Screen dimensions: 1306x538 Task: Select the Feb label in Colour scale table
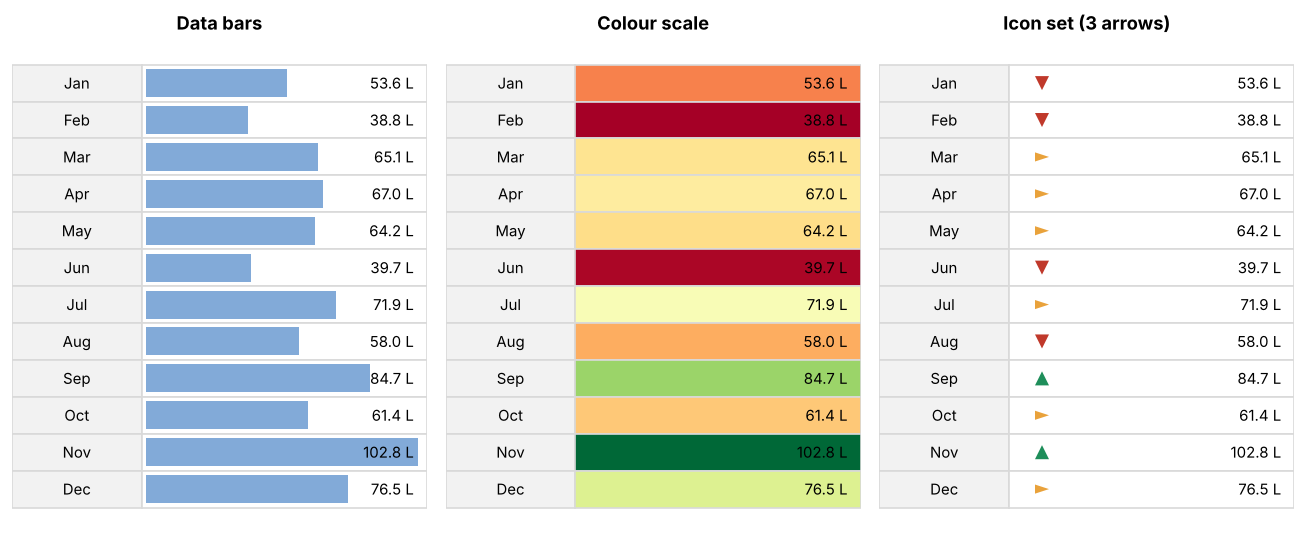(510, 120)
